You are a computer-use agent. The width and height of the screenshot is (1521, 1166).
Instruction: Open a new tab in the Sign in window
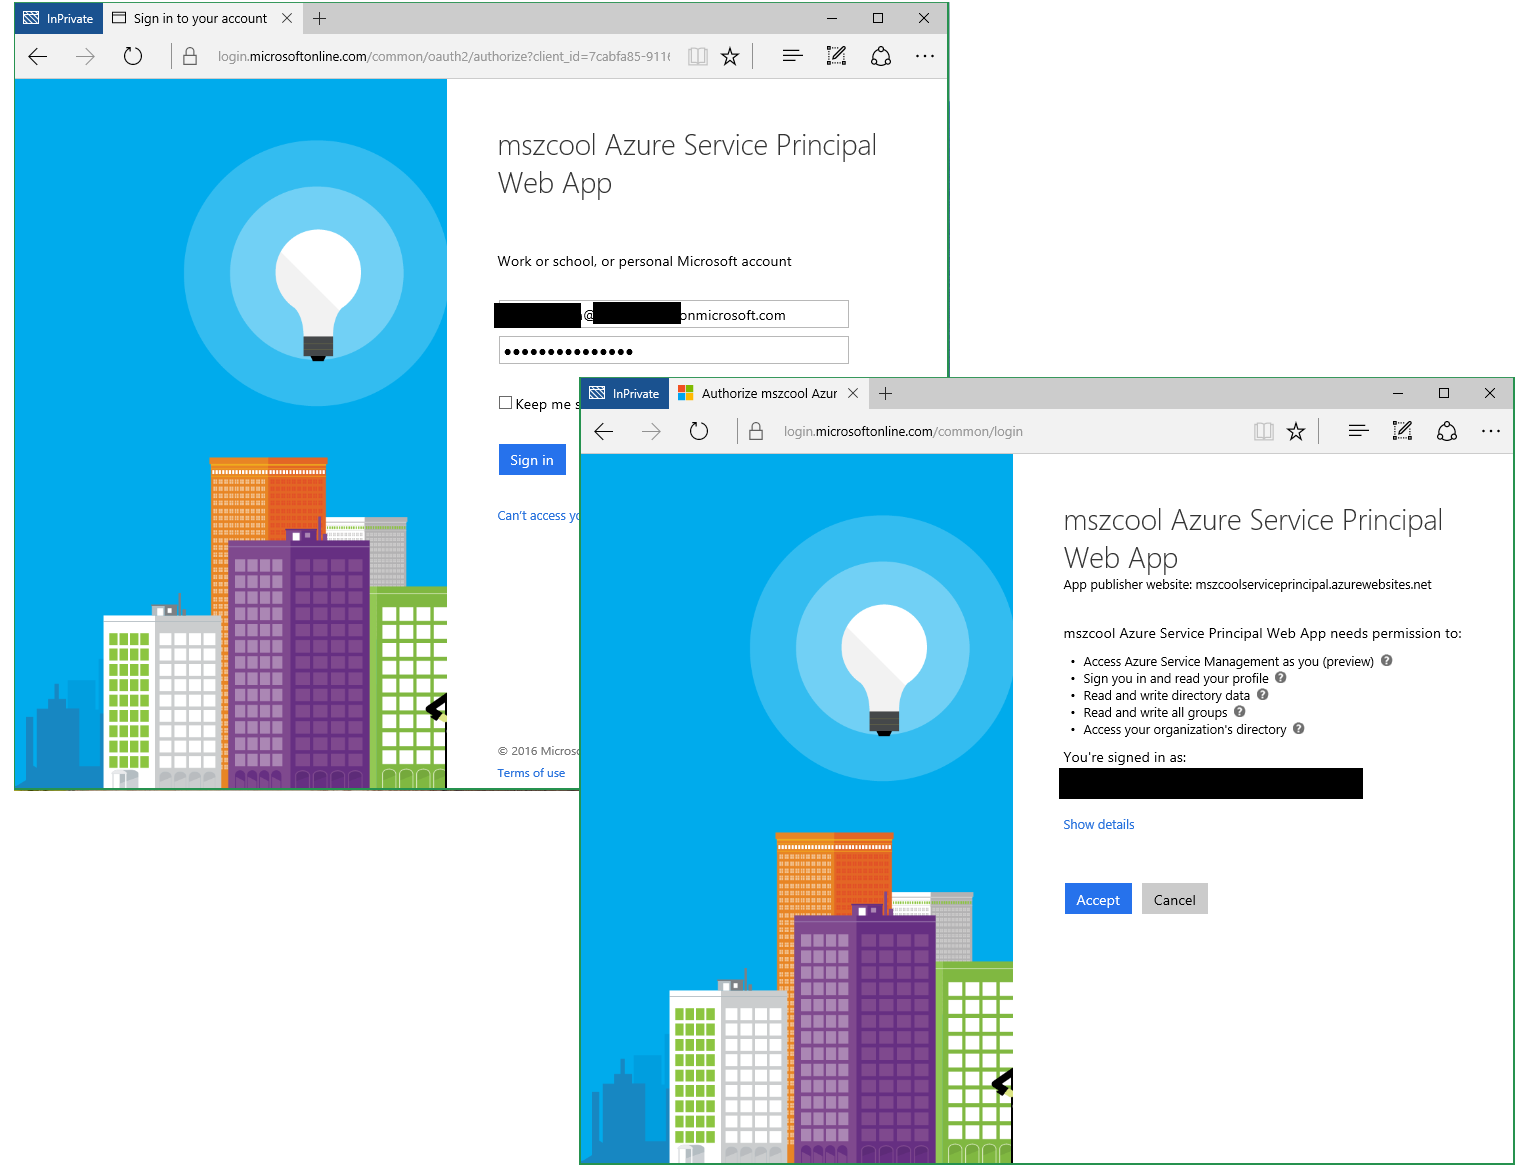tap(320, 18)
